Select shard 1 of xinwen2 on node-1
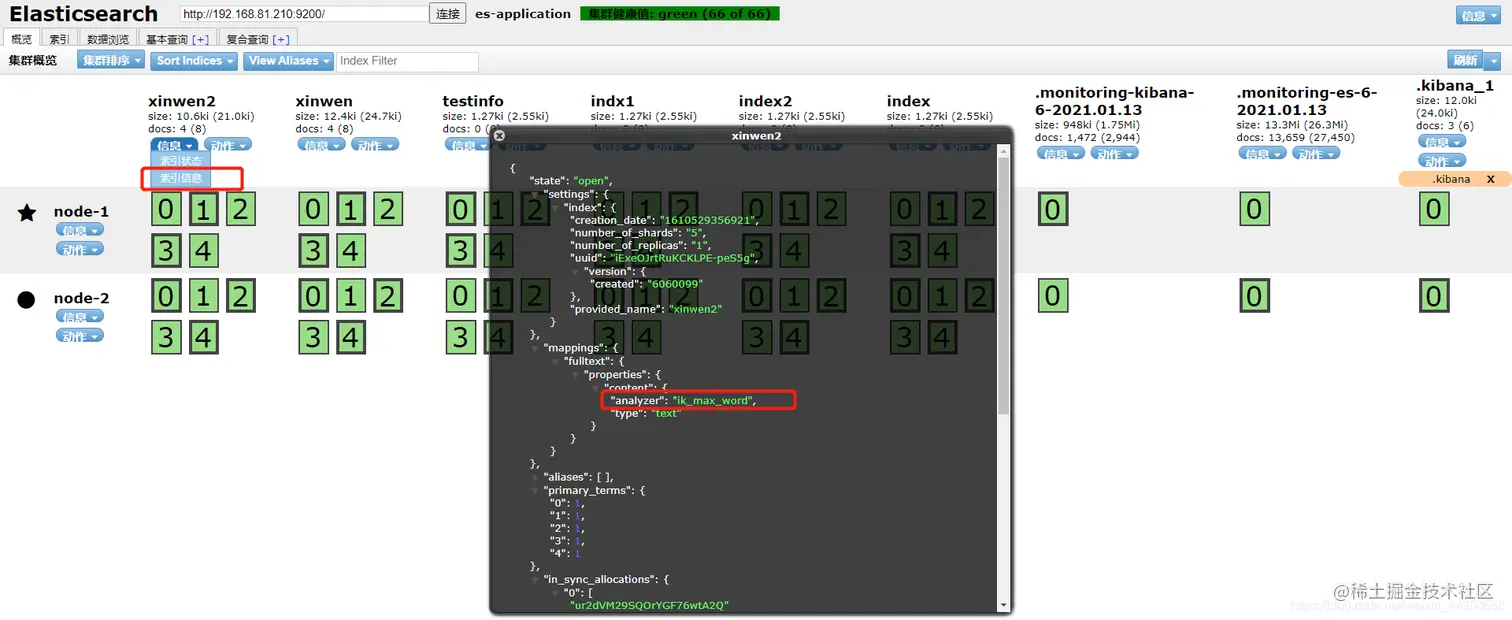The image size is (1512, 620). 203,209
